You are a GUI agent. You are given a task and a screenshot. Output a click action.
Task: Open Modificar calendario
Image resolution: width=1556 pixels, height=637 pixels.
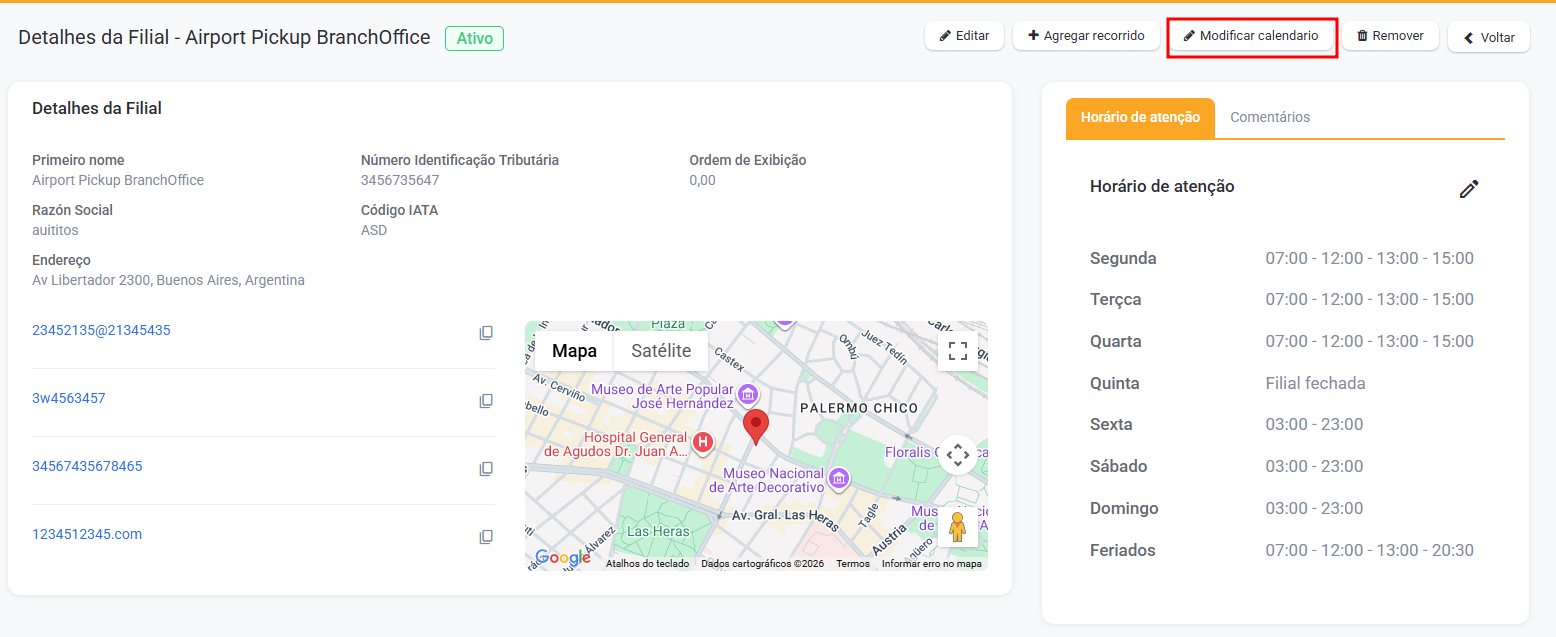point(1251,36)
